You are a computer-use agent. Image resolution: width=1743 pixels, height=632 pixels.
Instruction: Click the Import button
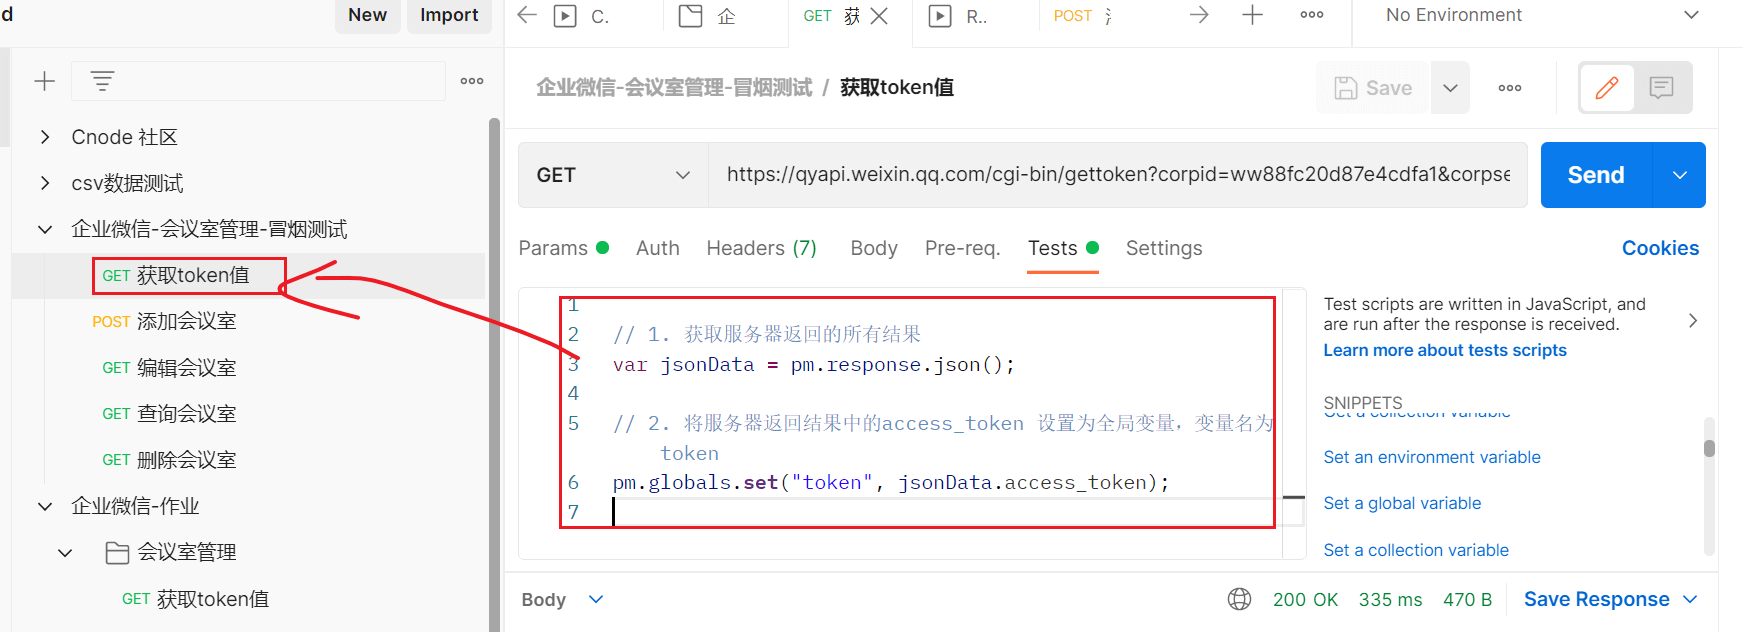(449, 15)
